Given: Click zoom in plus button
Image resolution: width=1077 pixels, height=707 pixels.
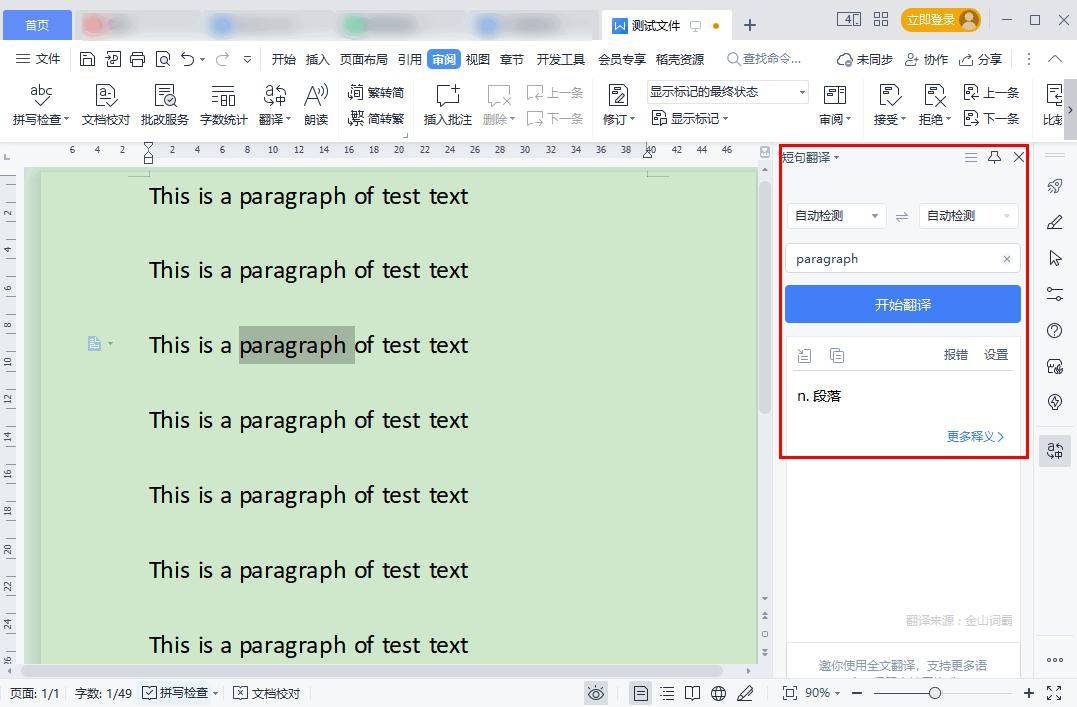Looking at the screenshot, I should coord(1028,693).
